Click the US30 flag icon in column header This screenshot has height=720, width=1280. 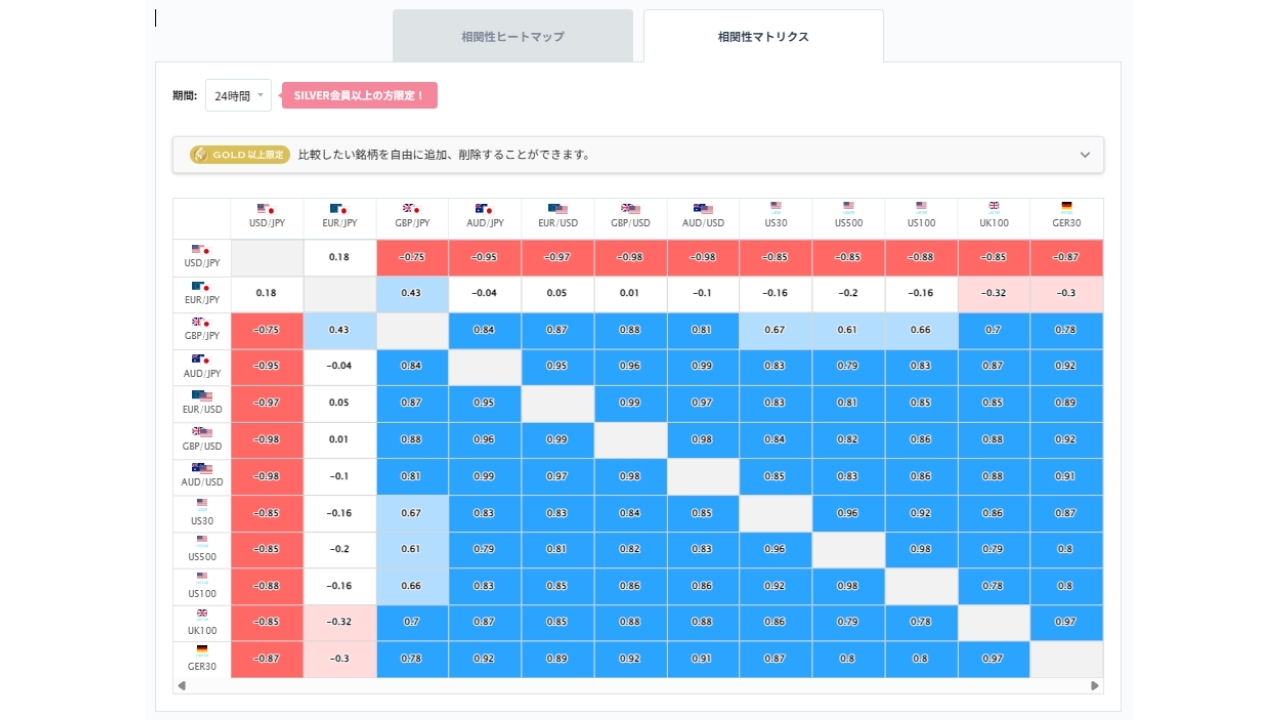[x=776, y=207]
